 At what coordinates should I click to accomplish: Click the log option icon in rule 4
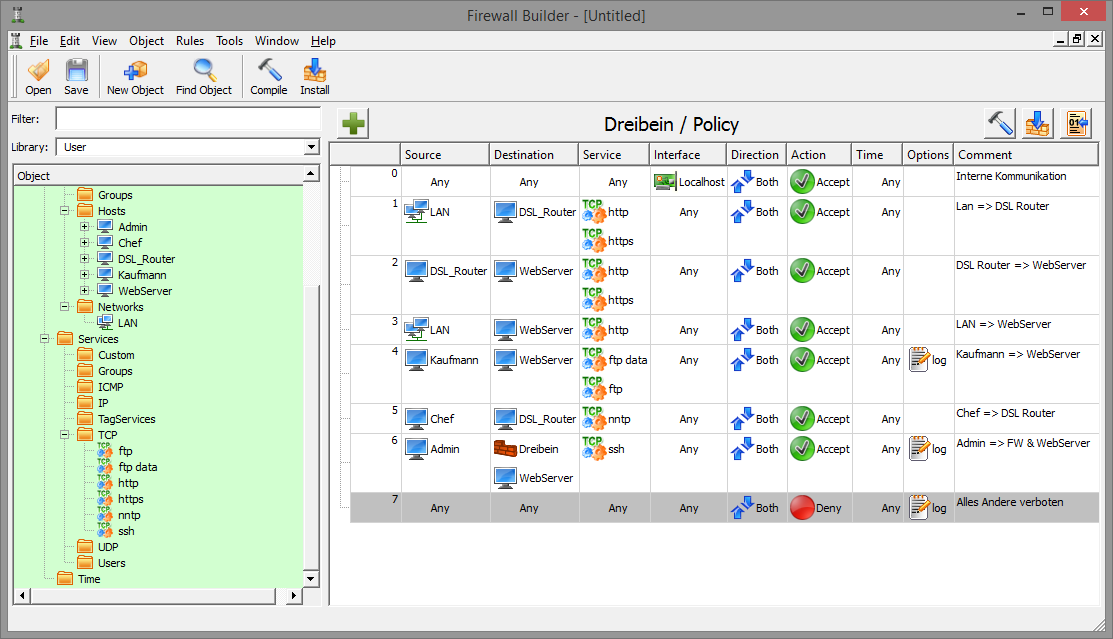(x=920, y=360)
